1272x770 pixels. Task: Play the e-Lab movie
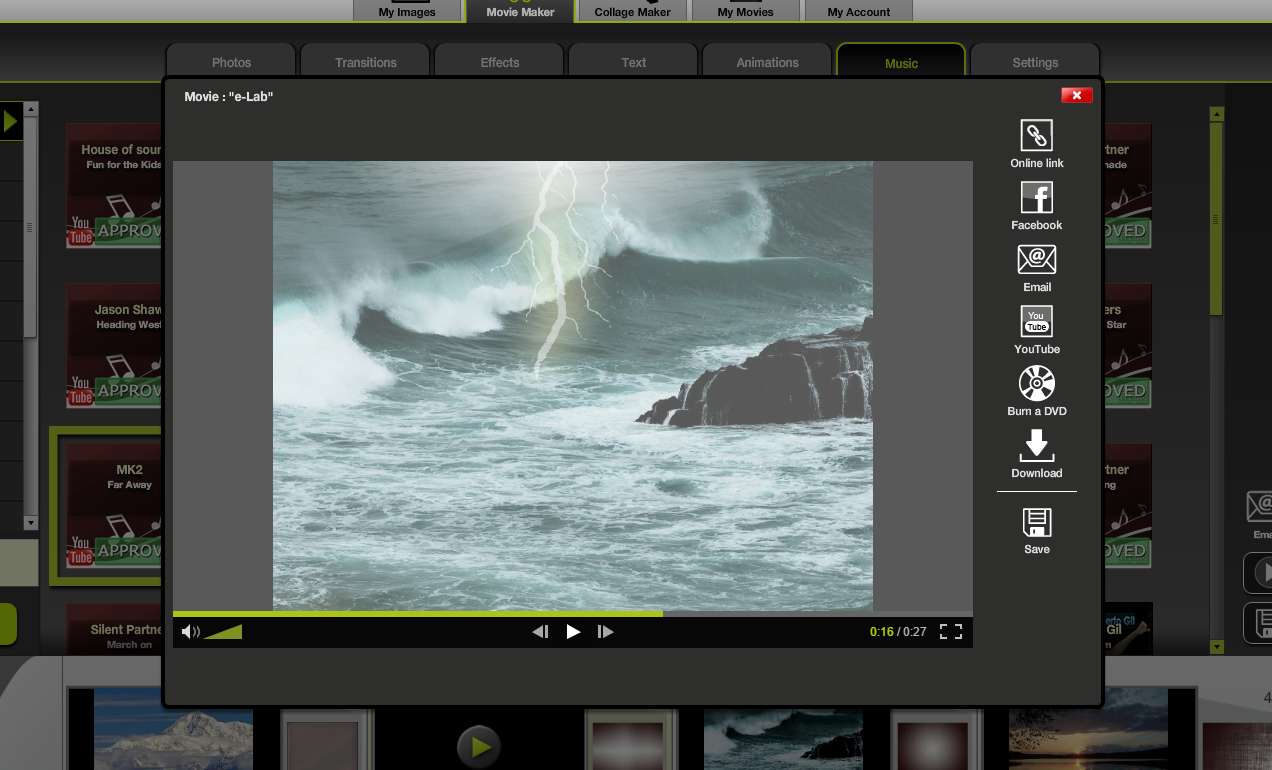pyautogui.click(x=573, y=631)
